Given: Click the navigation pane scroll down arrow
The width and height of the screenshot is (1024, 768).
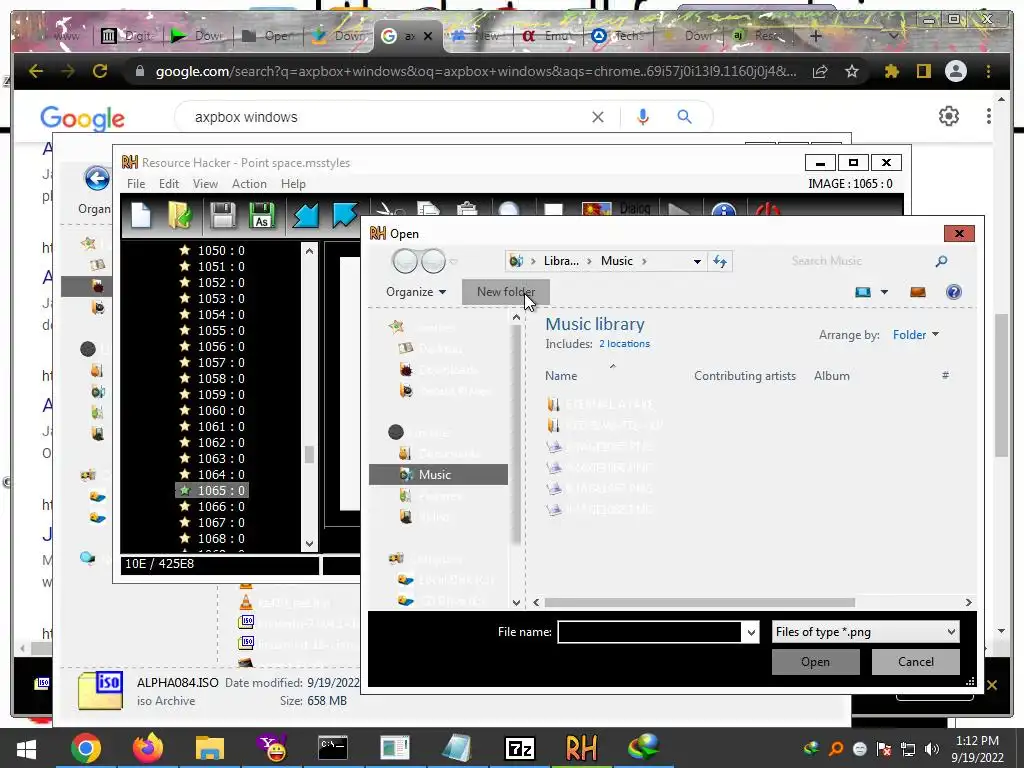Looking at the screenshot, I should point(516,602).
